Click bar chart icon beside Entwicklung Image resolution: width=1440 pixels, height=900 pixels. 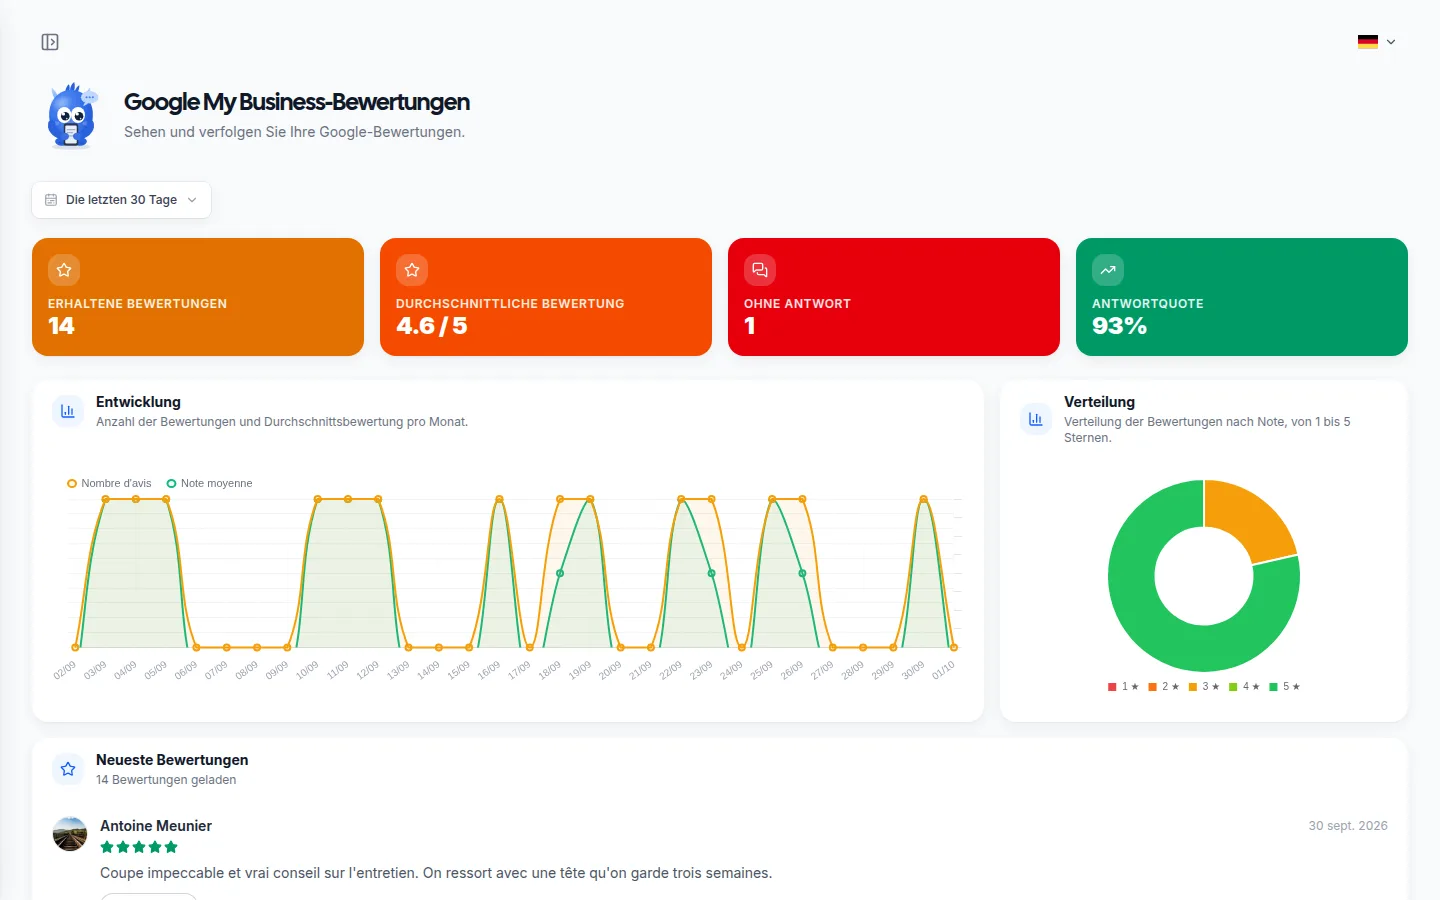[68, 411]
